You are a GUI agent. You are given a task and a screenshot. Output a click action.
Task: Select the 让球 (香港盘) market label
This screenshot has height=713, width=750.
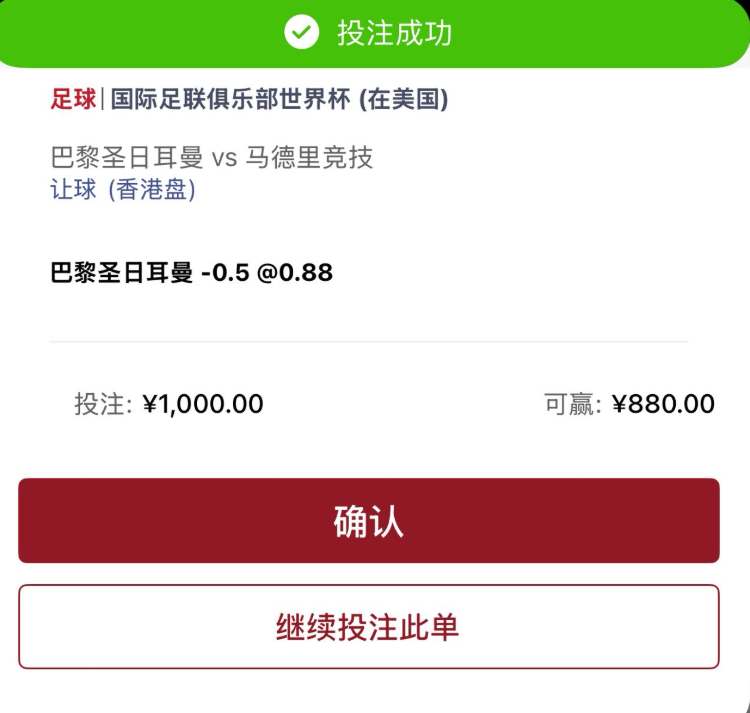pyautogui.click(x=123, y=189)
